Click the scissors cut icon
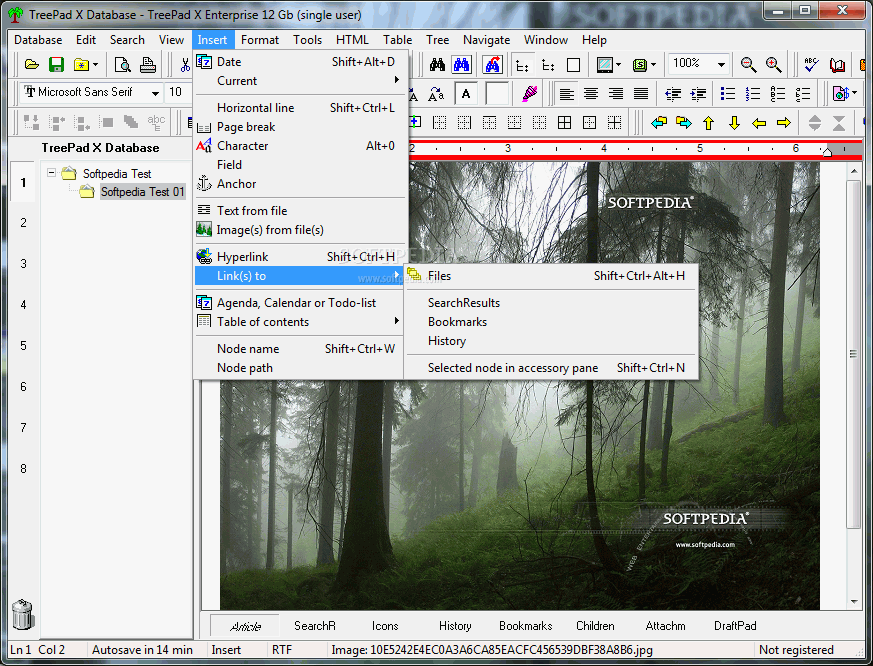 pyautogui.click(x=185, y=65)
